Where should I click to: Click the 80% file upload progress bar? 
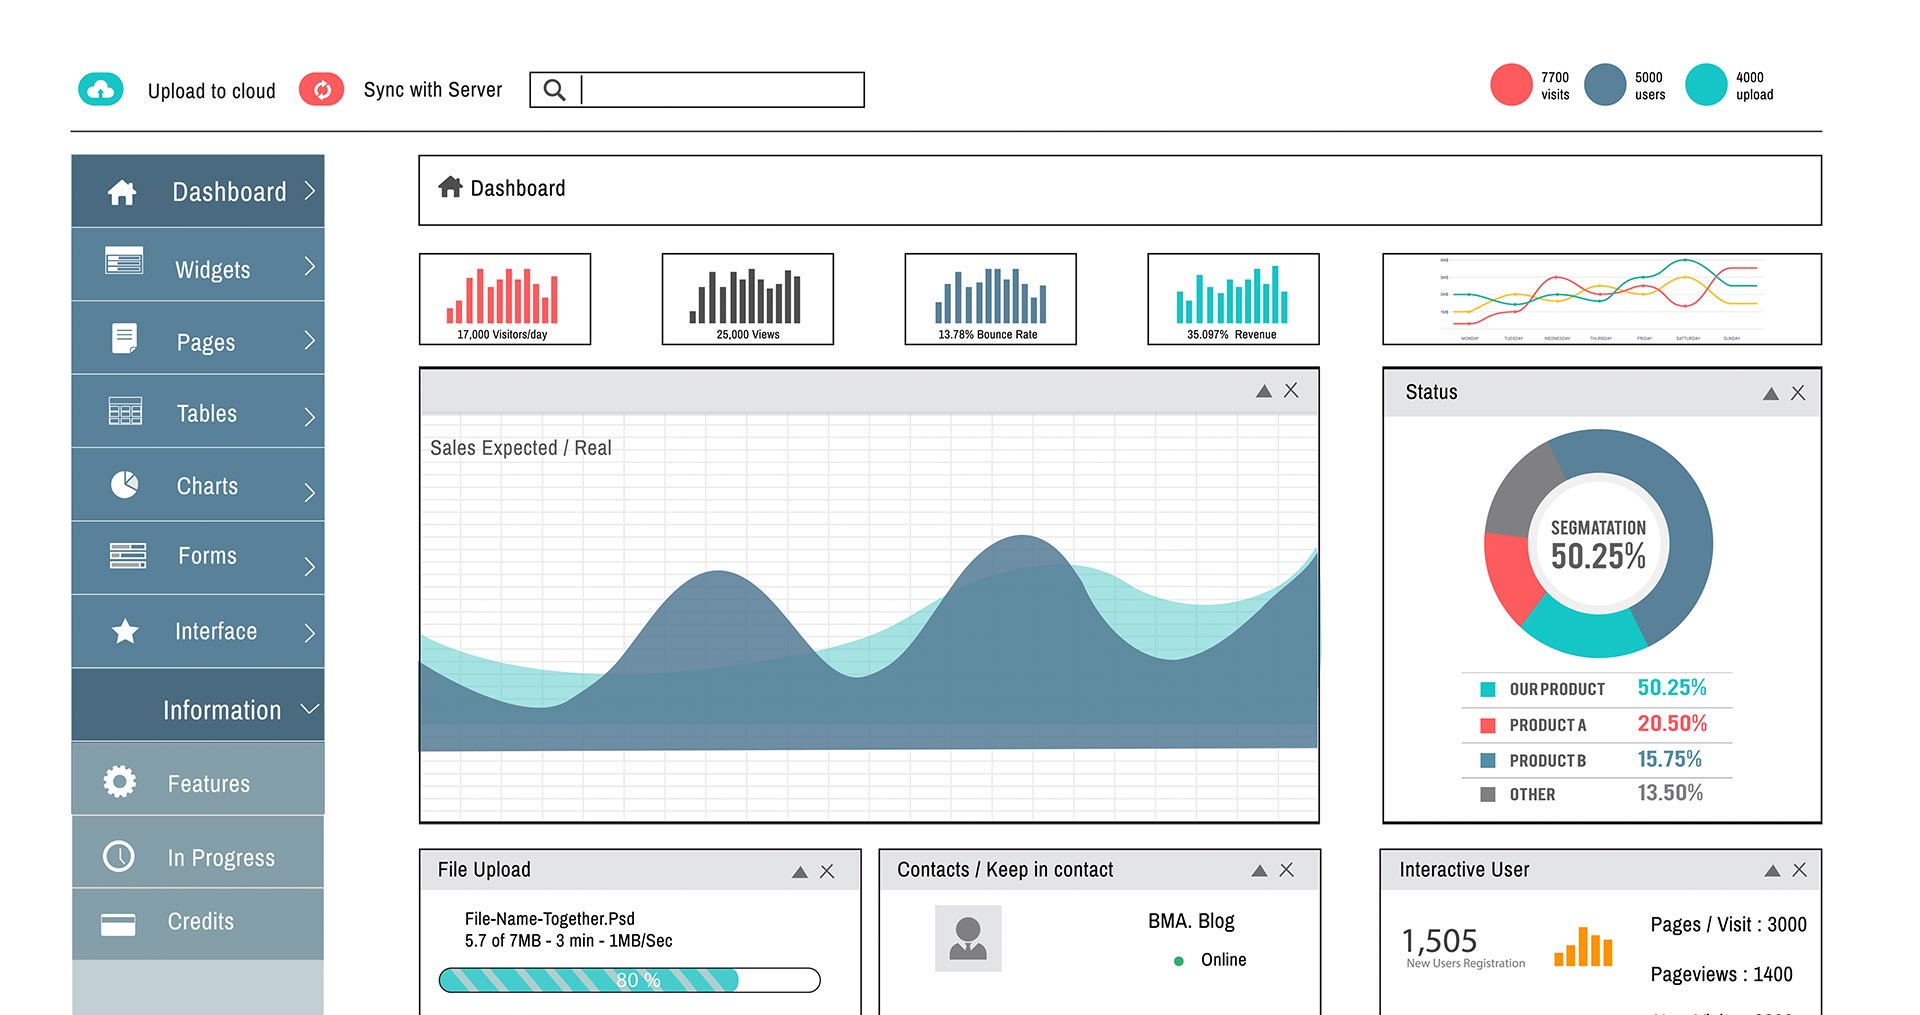(629, 980)
